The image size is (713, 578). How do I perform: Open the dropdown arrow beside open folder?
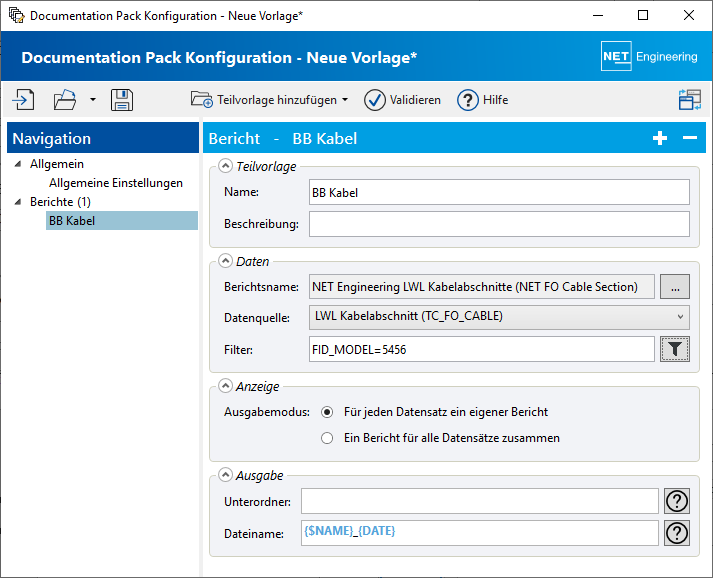pyautogui.click(x=93, y=100)
